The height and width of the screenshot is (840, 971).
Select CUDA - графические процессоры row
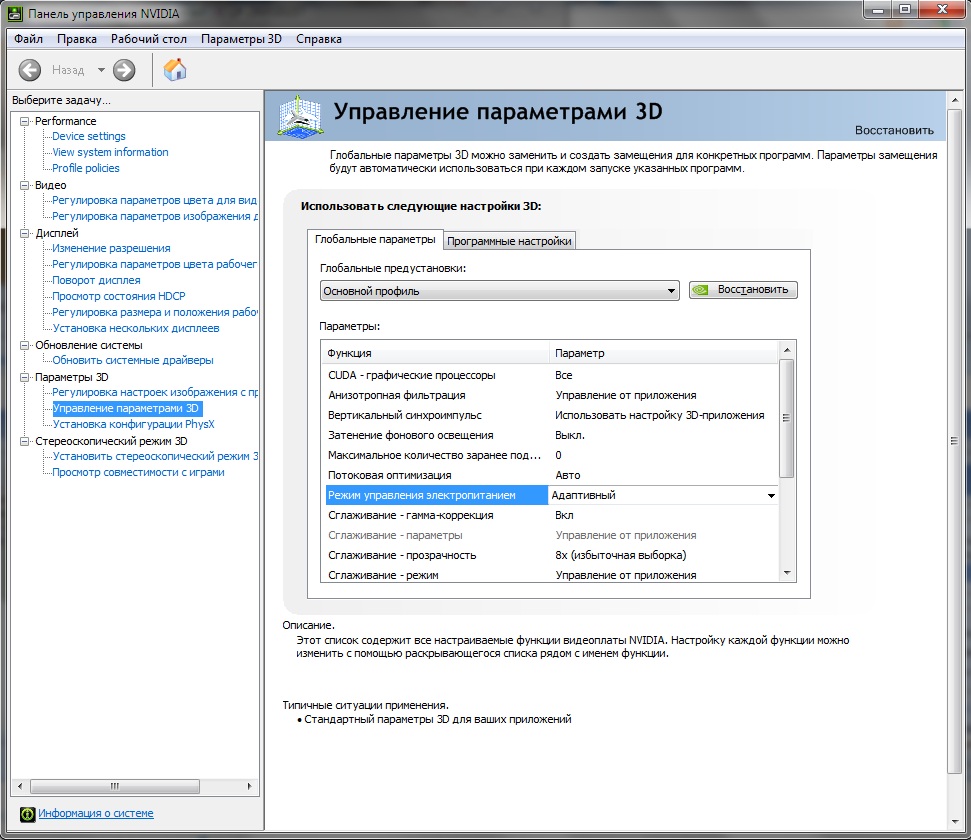click(551, 375)
